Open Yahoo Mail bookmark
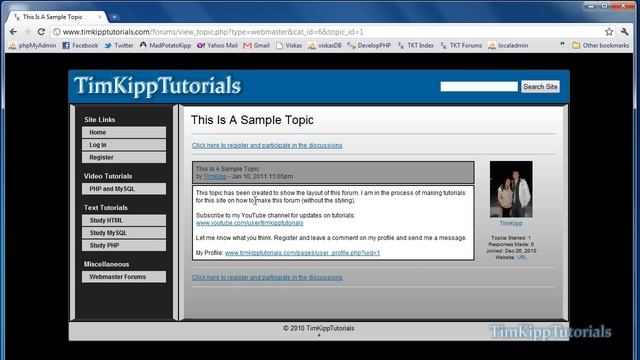The height and width of the screenshot is (360, 640). coord(217,45)
